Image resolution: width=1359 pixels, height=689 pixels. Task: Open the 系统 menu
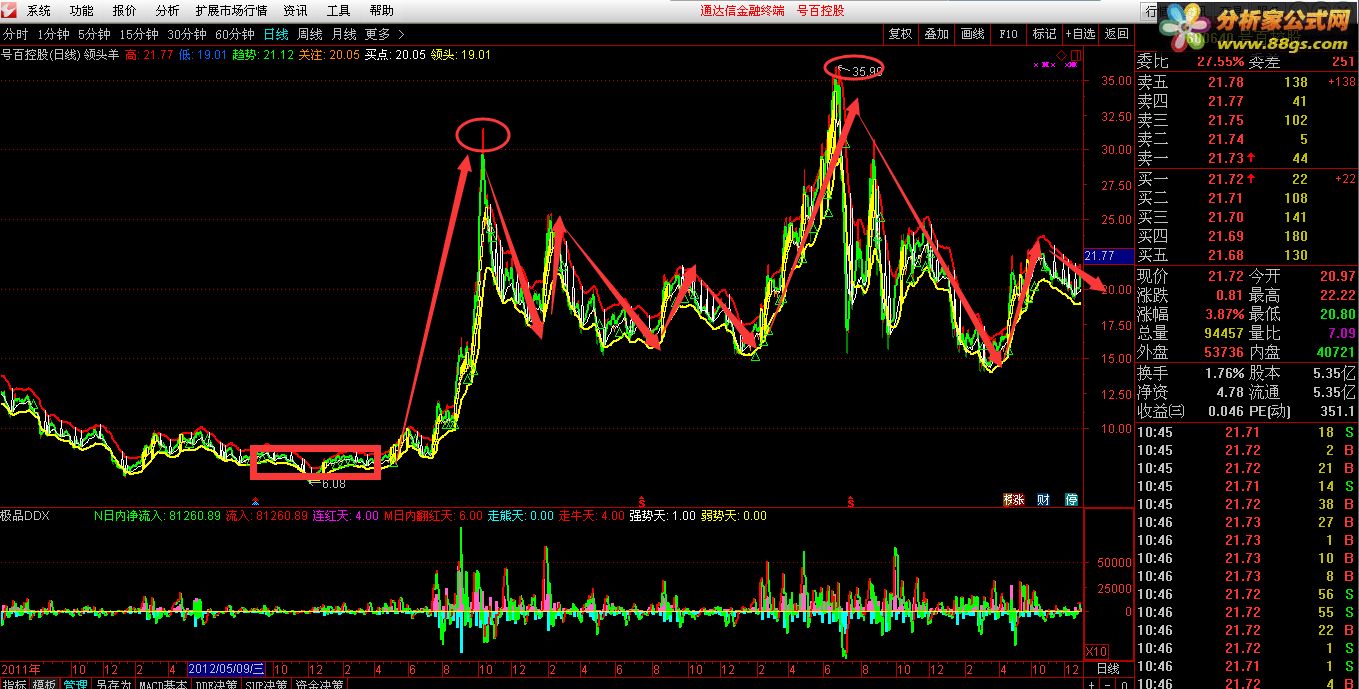[x=38, y=11]
